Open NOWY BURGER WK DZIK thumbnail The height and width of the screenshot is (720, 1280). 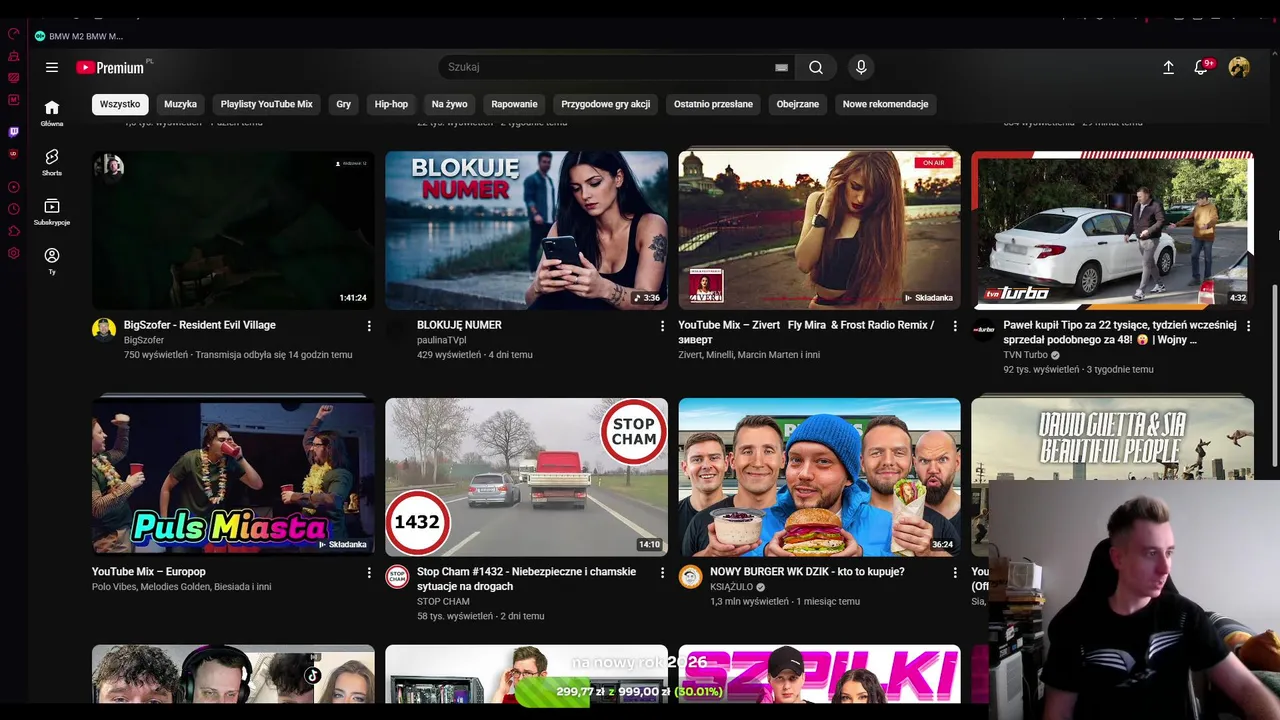pos(819,477)
